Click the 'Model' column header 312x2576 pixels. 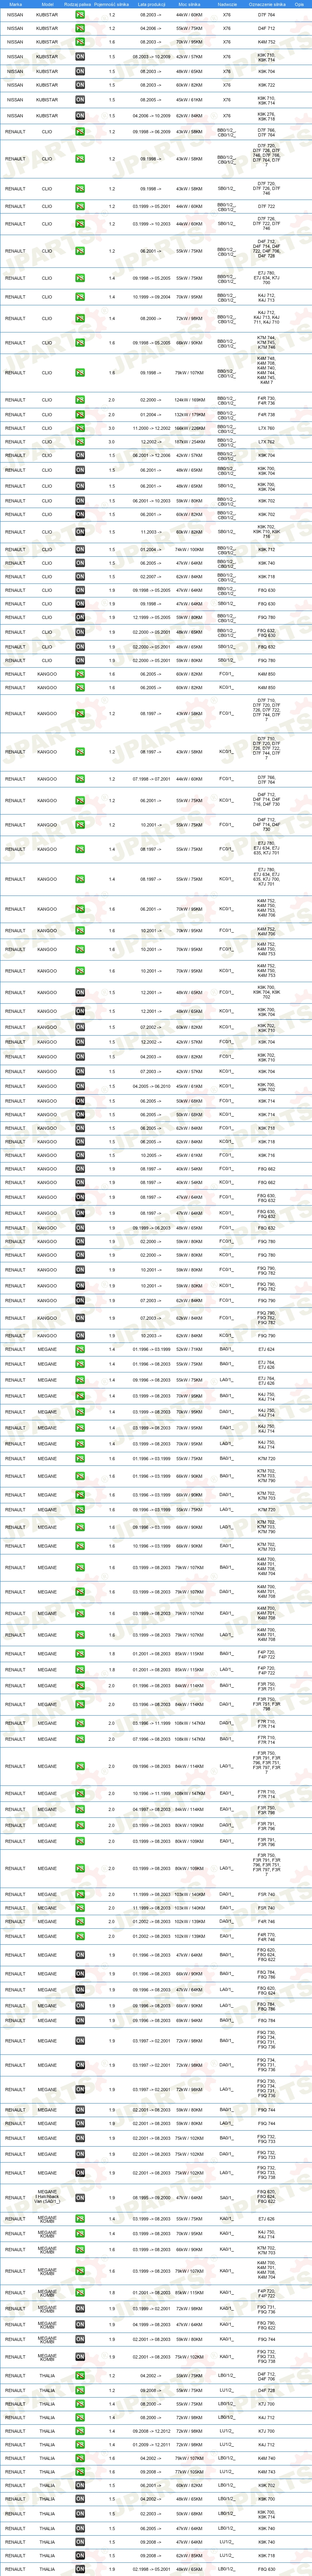(47, 4)
